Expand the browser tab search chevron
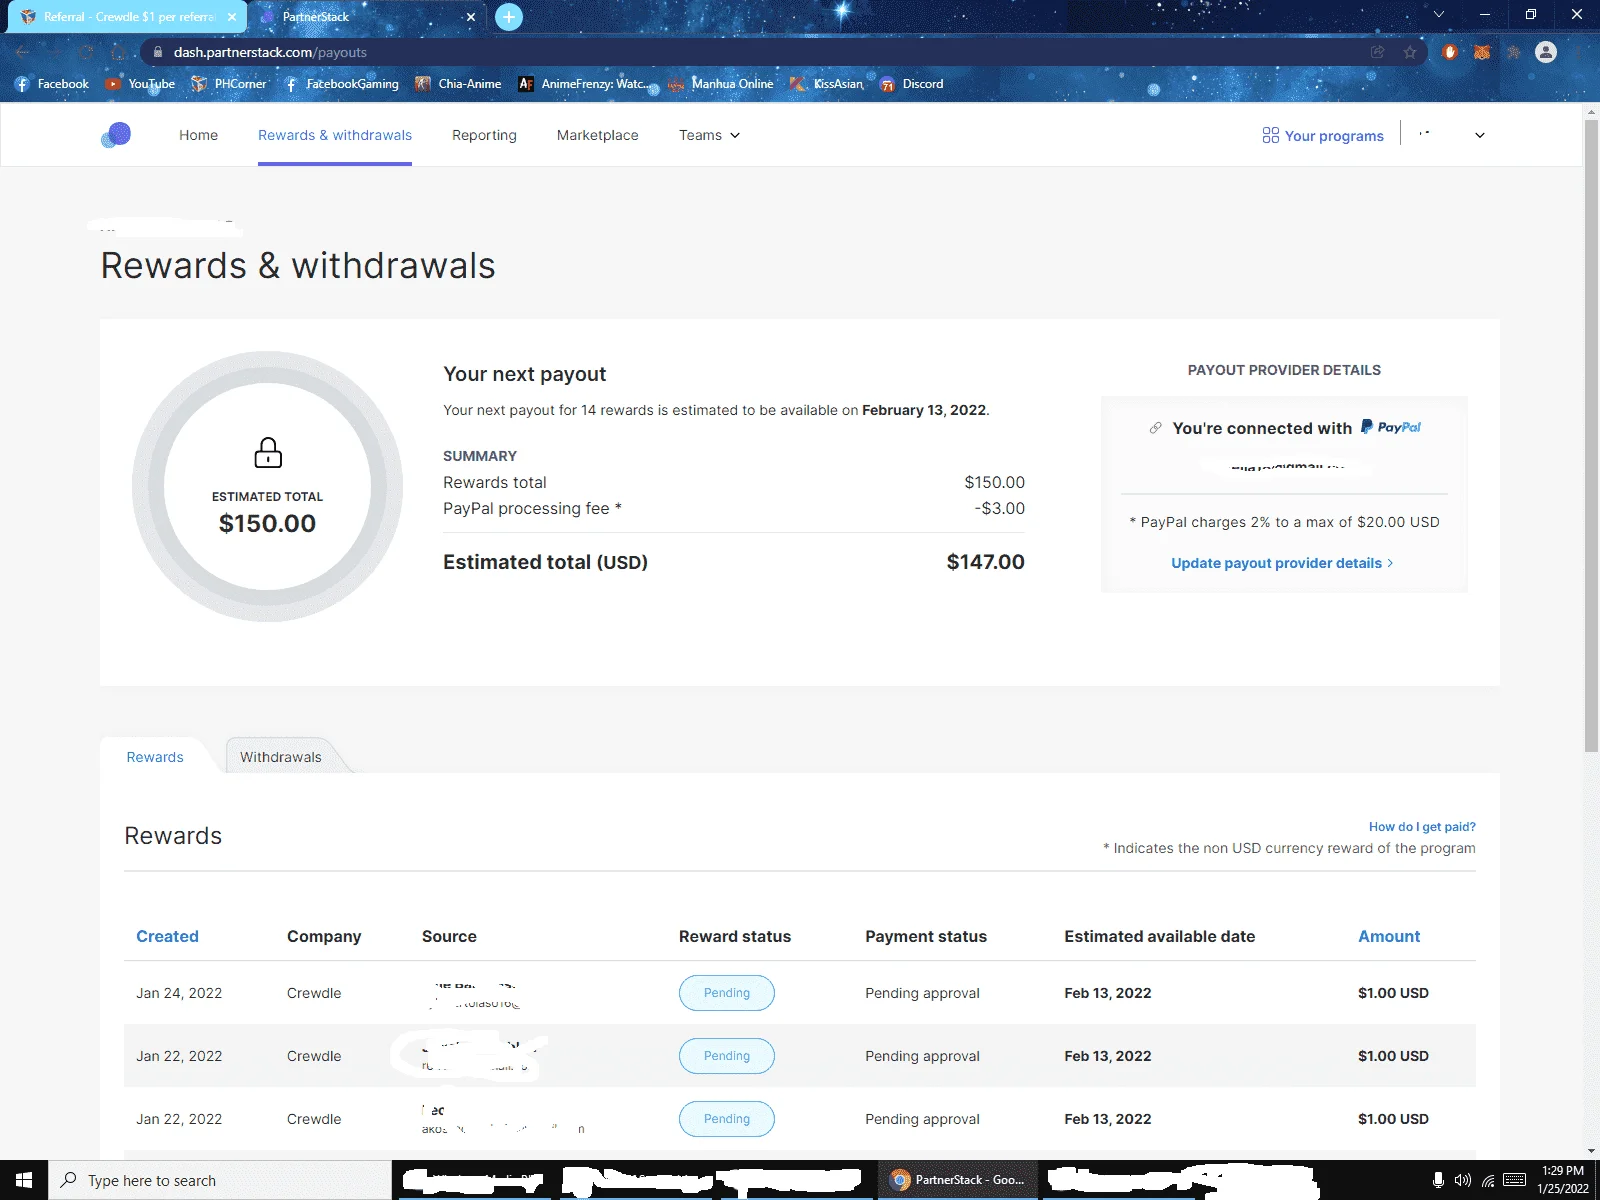The height and width of the screenshot is (1200, 1600). click(1439, 15)
